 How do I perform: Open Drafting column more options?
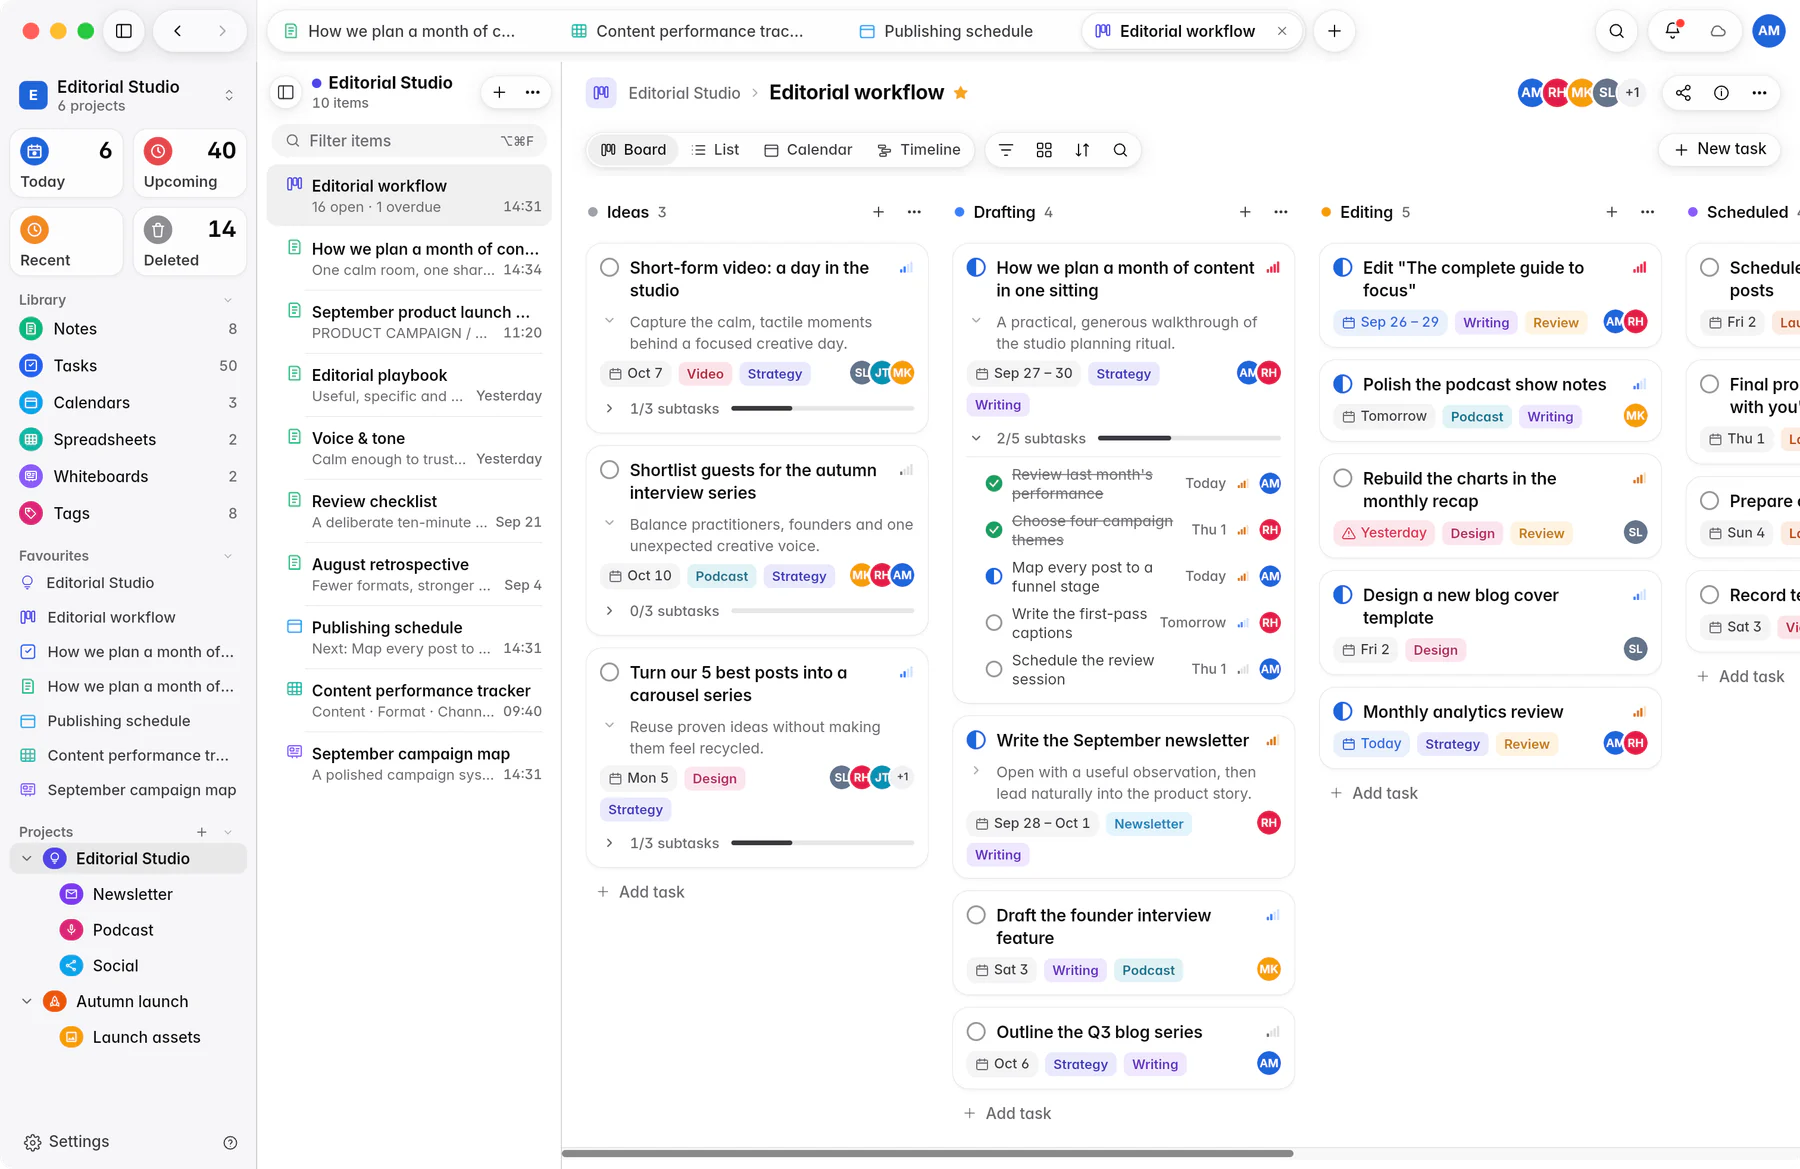point(1281,212)
